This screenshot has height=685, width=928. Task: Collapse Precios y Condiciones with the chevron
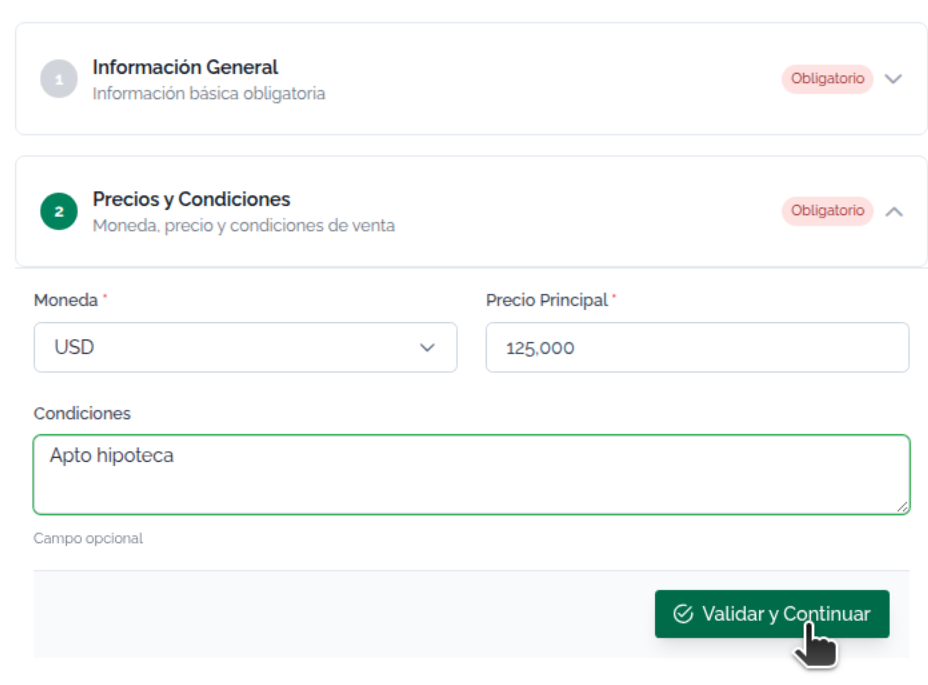[x=894, y=211]
